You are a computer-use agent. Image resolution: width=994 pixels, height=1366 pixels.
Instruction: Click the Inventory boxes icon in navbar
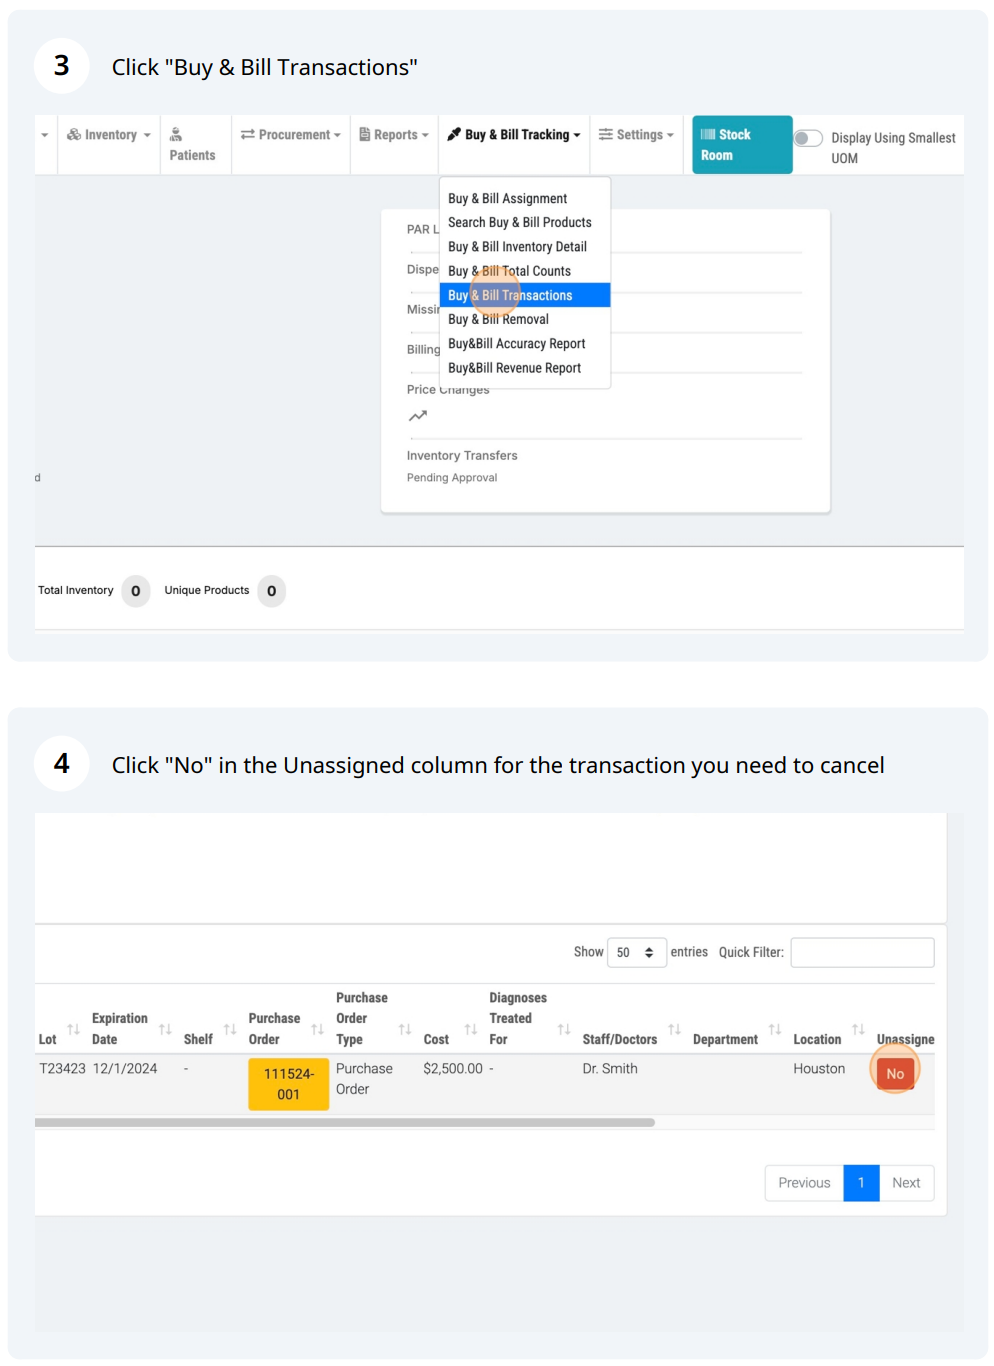click(x=74, y=135)
